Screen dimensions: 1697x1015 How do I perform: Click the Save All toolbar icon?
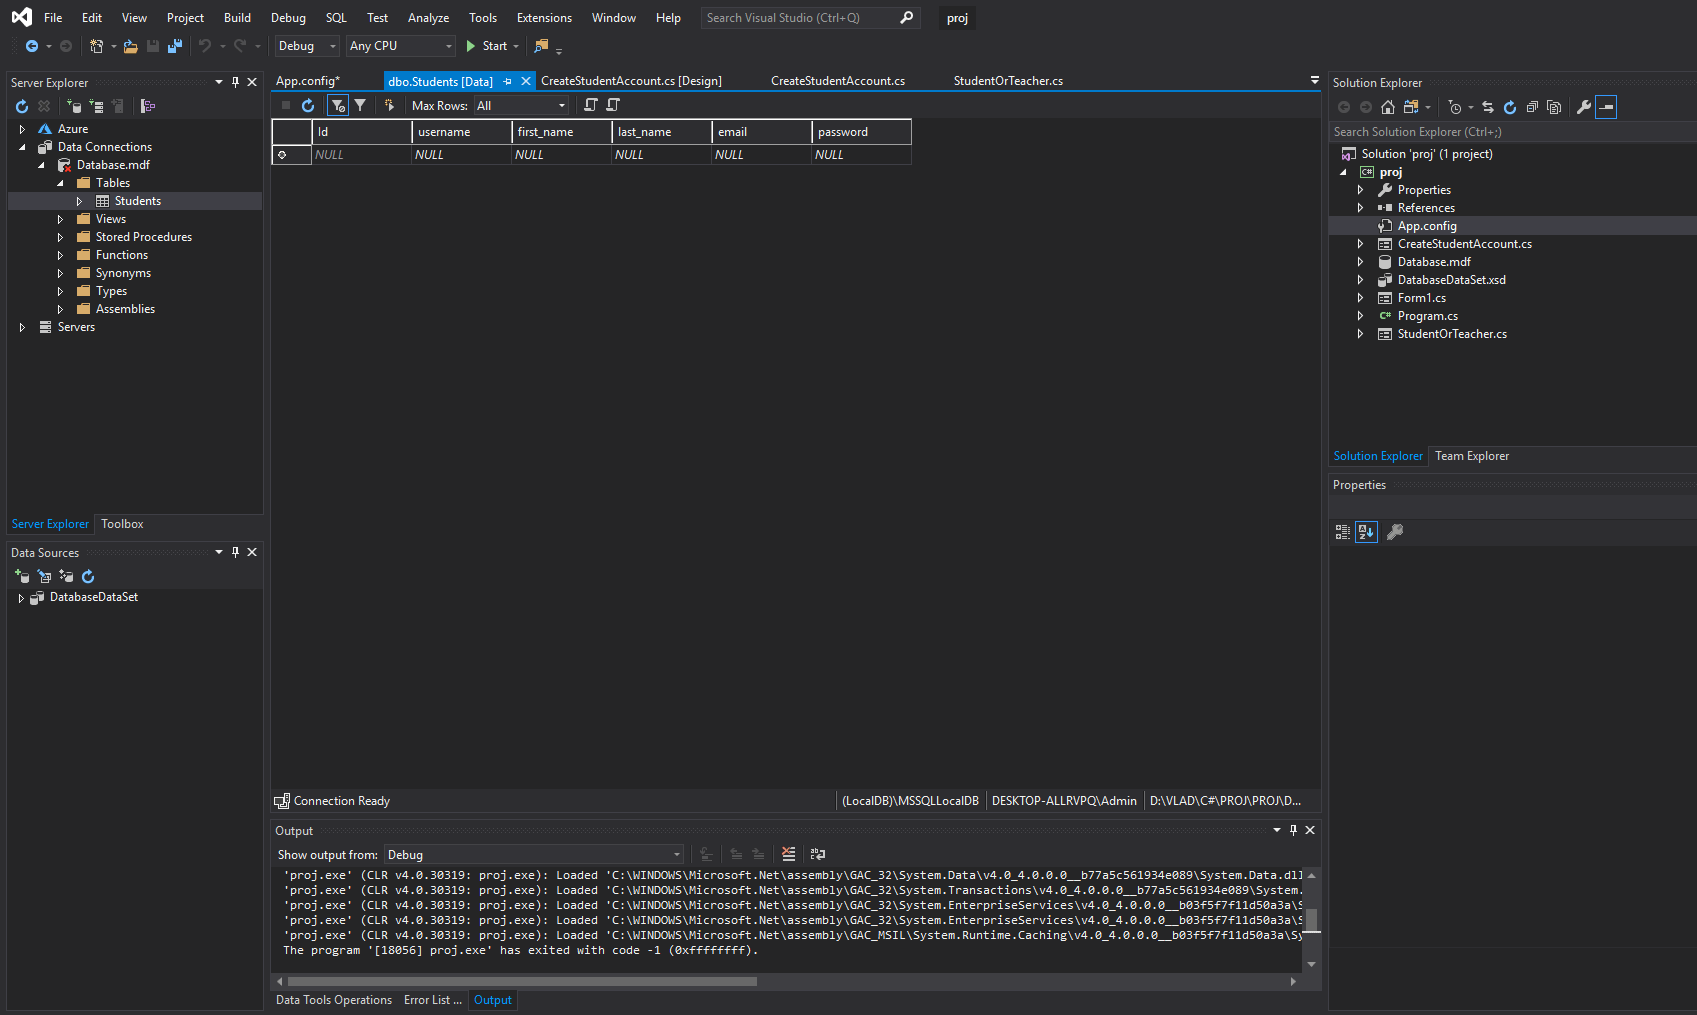click(x=175, y=46)
